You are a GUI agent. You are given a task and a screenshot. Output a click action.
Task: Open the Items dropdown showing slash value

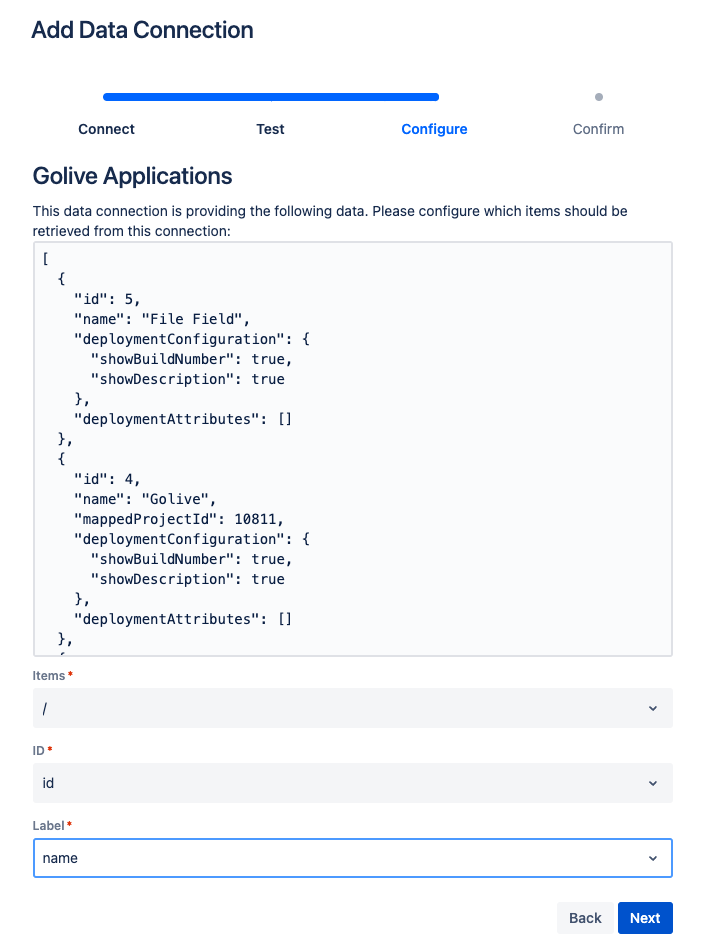[x=340, y=708]
